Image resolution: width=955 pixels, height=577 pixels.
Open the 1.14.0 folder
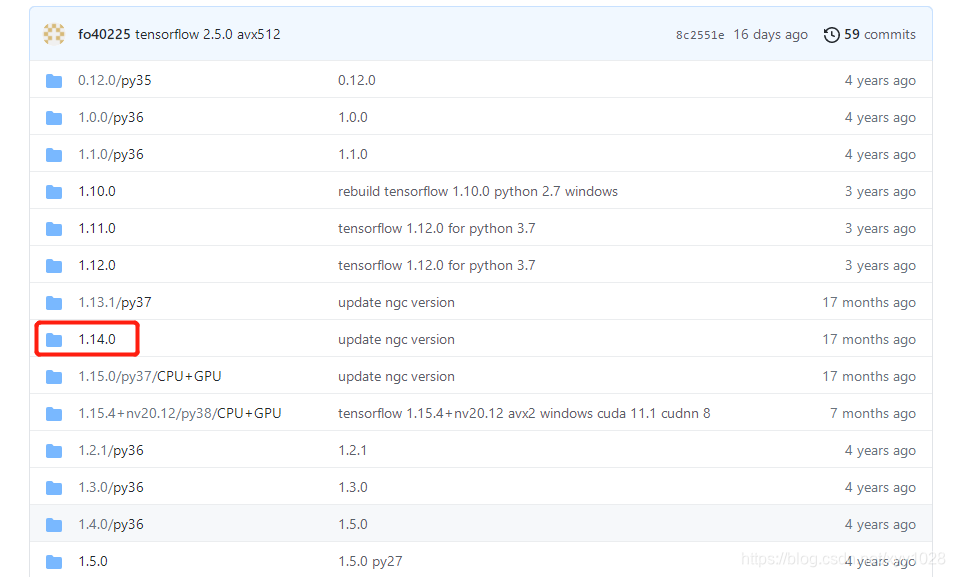pyautogui.click(x=97, y=339)
